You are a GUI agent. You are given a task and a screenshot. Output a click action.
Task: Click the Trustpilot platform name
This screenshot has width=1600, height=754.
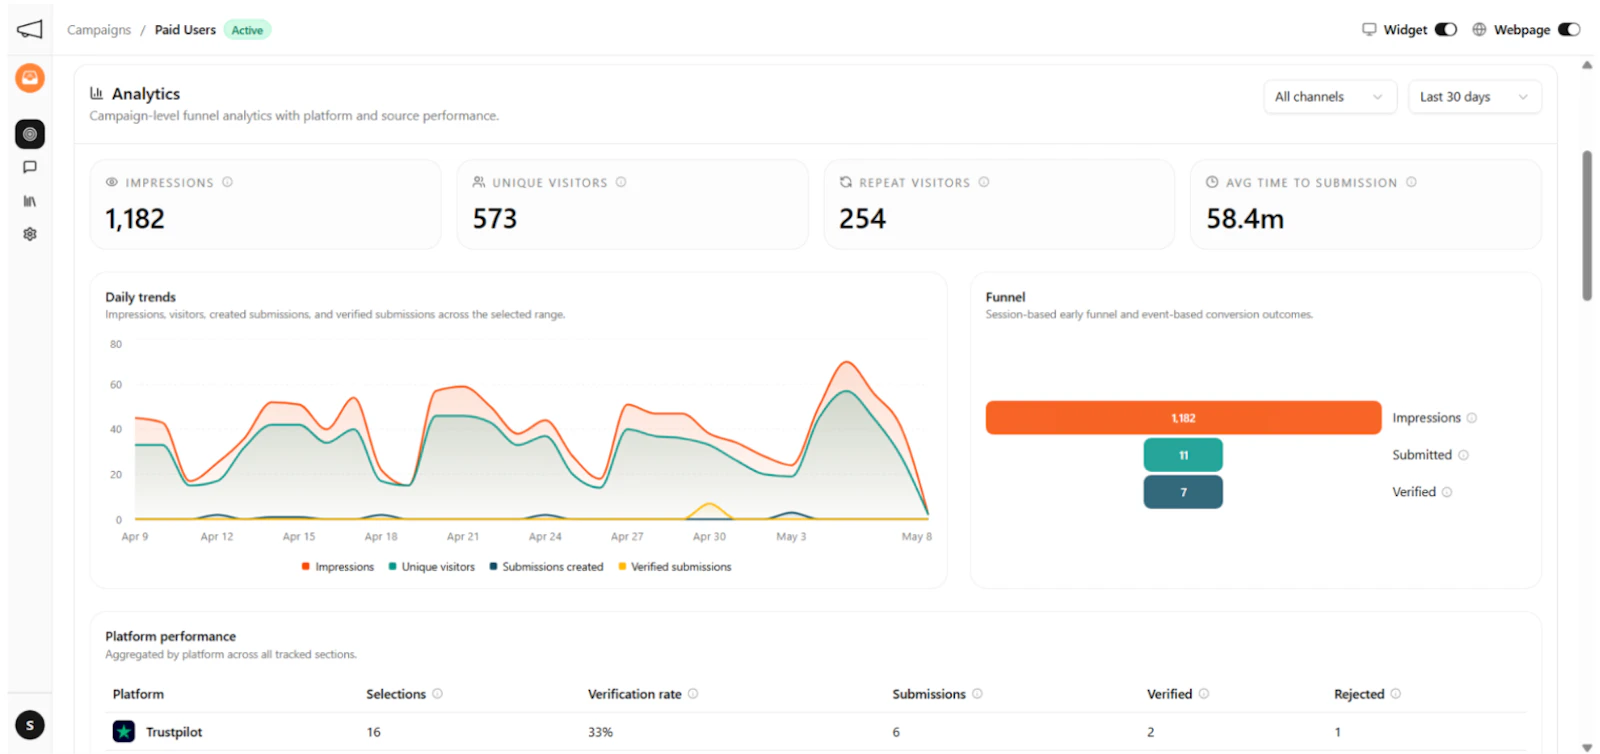(x=174, y=732)
